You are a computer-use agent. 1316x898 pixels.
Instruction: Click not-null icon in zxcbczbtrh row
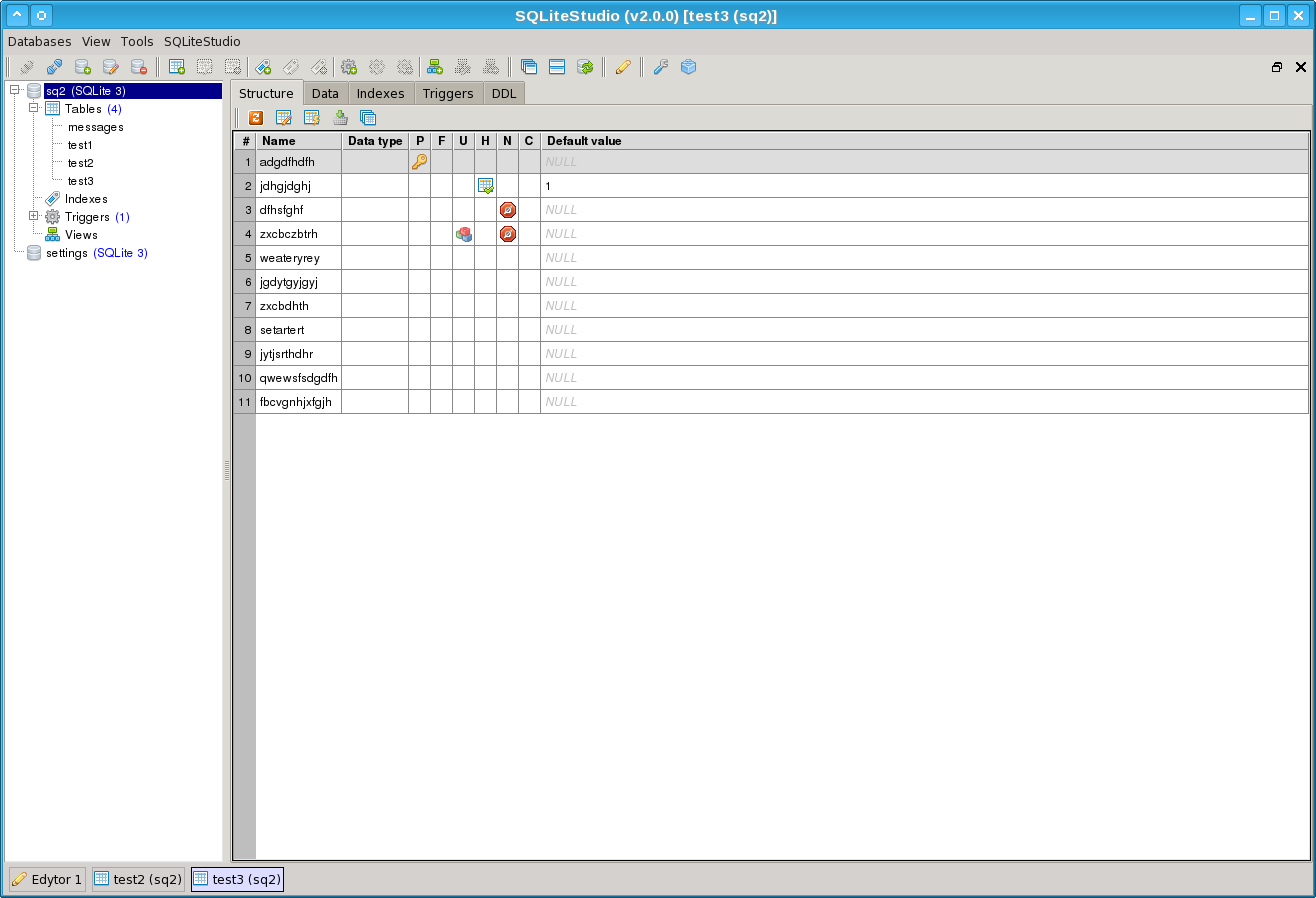(x=508, y=233)
